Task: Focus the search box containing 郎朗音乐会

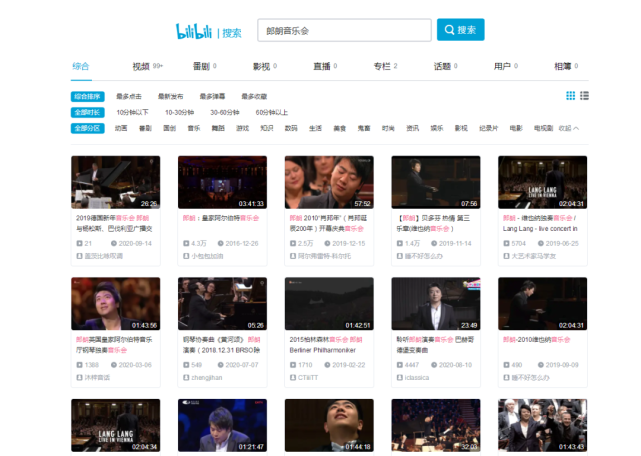Action: pos(343,30)
